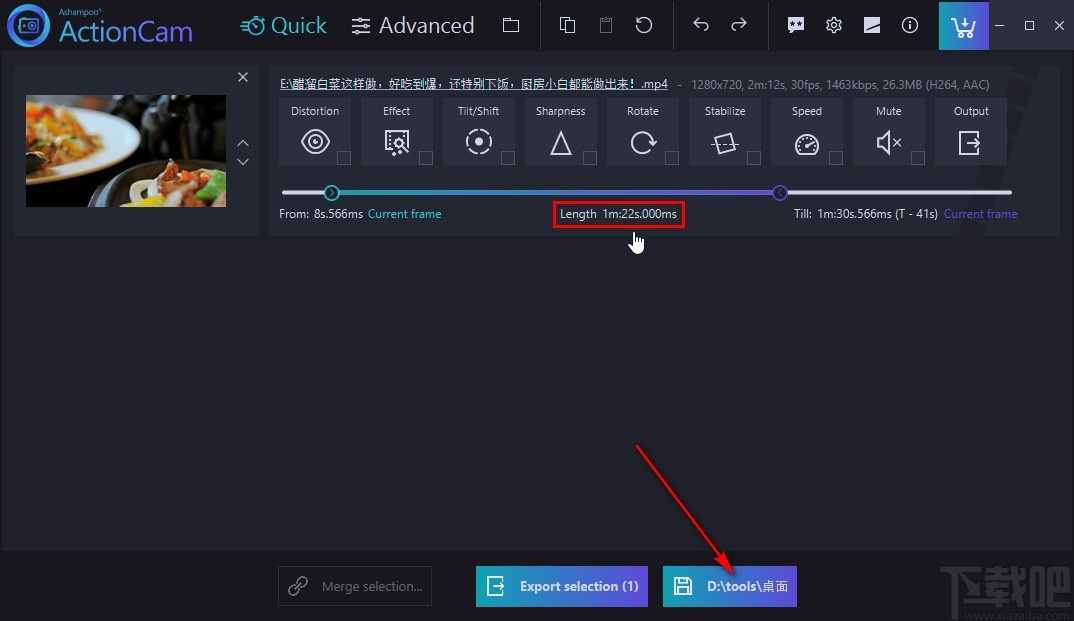1074x621 pixels.
Task: Open a video file via folder icon
Action: pyautogui.click(x=511, y=25)
